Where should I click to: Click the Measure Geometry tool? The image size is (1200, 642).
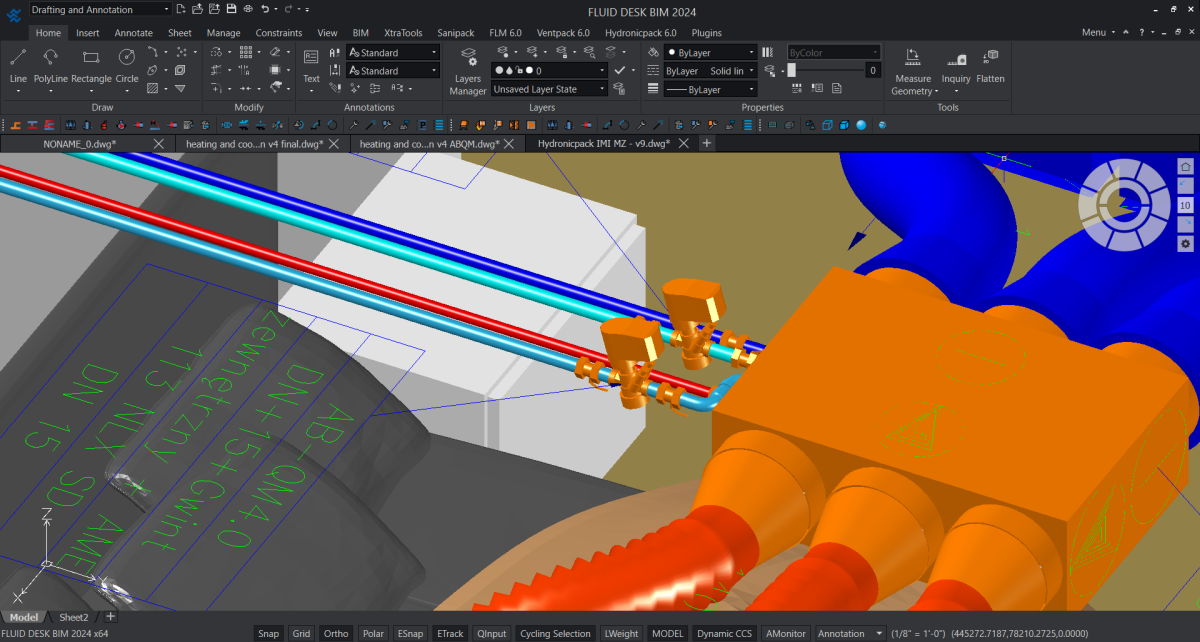[x=913, y=71]
